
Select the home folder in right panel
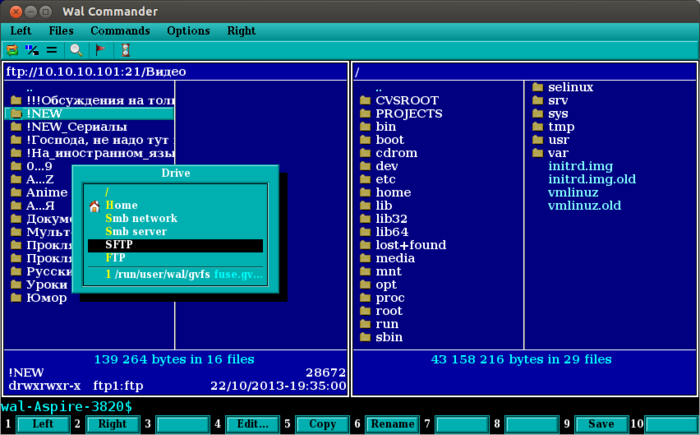(x=438, y=192)
